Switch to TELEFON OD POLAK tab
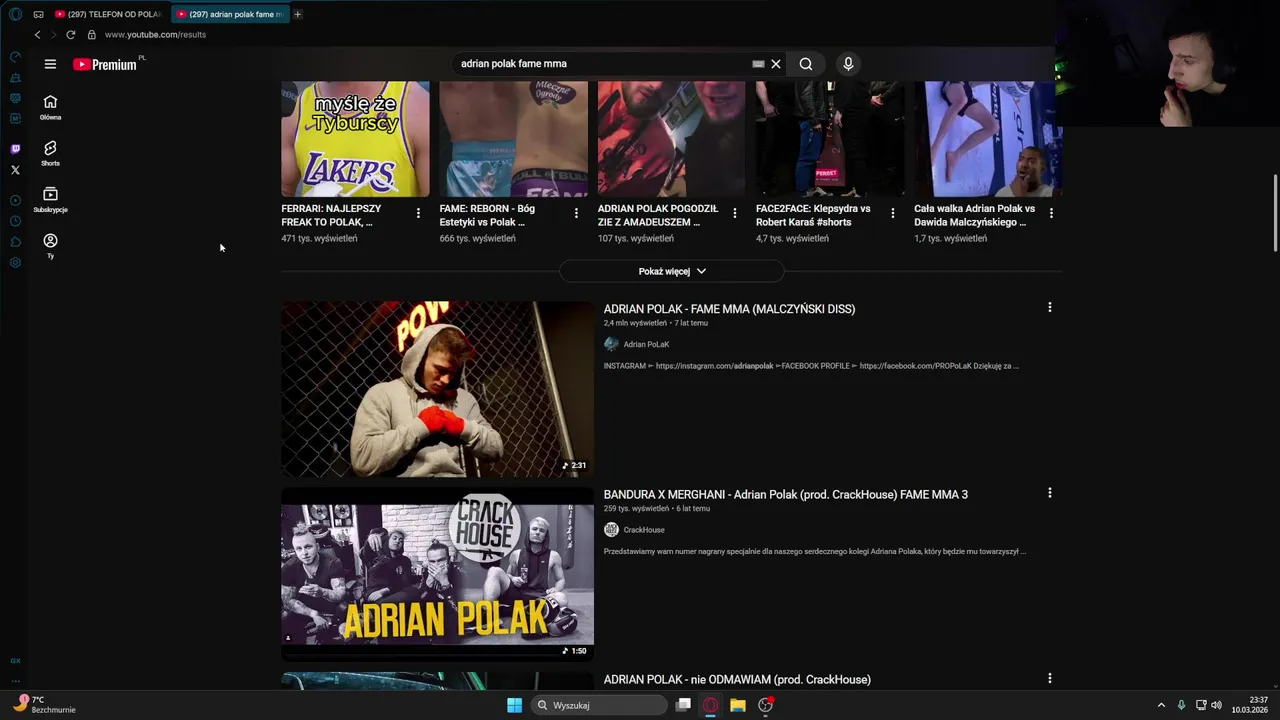Viewport: 1280px width, 720px height. click(x=109, y=14)
